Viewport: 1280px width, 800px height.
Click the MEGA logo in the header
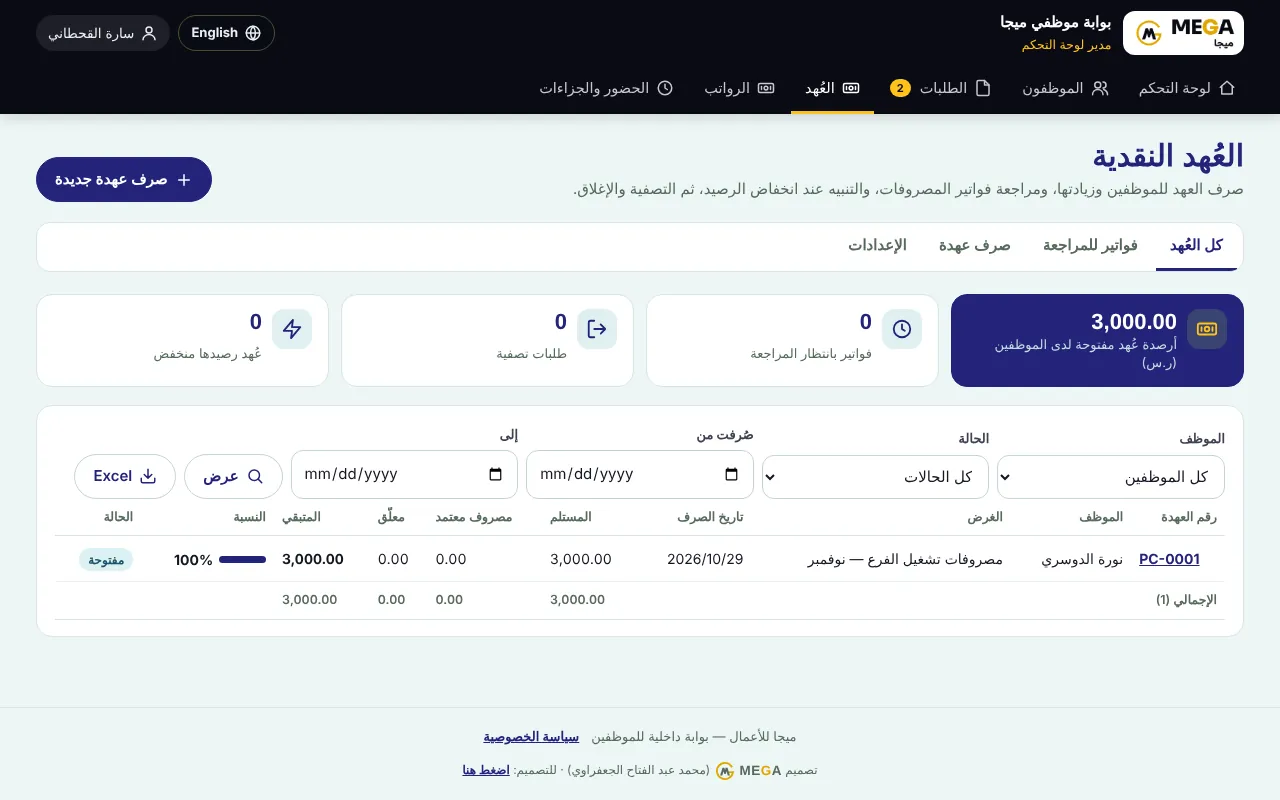(1183, 33)
